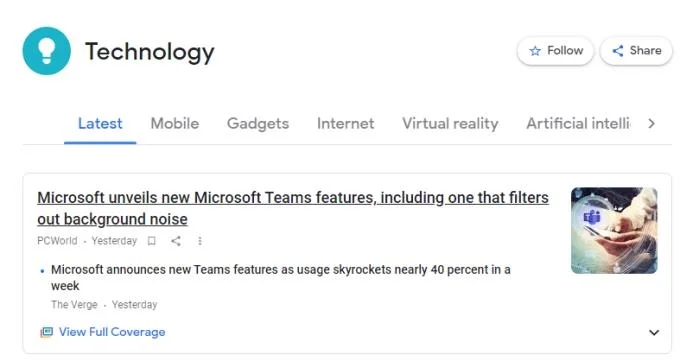Viewport: 680px width, 361px height.
Task: Share the PCWorld article via share icon
Action: tap(176, 241)
